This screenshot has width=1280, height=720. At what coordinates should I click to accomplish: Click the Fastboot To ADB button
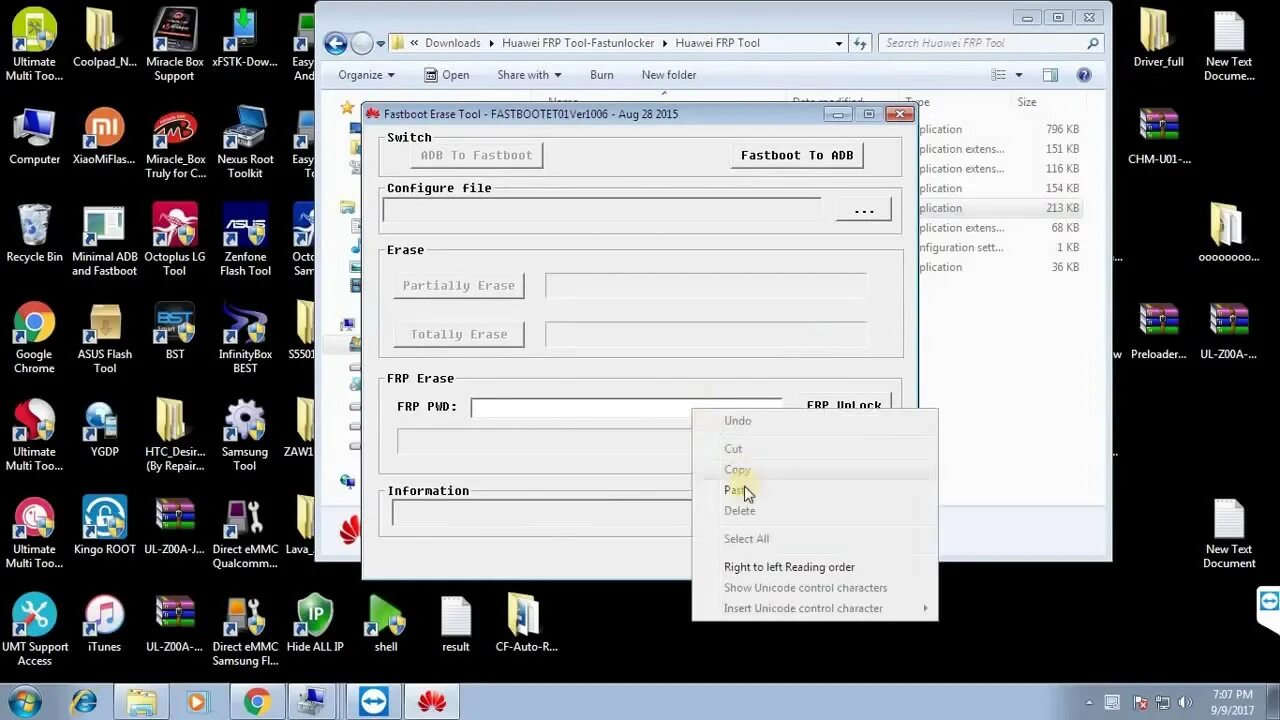coord(797,155)
